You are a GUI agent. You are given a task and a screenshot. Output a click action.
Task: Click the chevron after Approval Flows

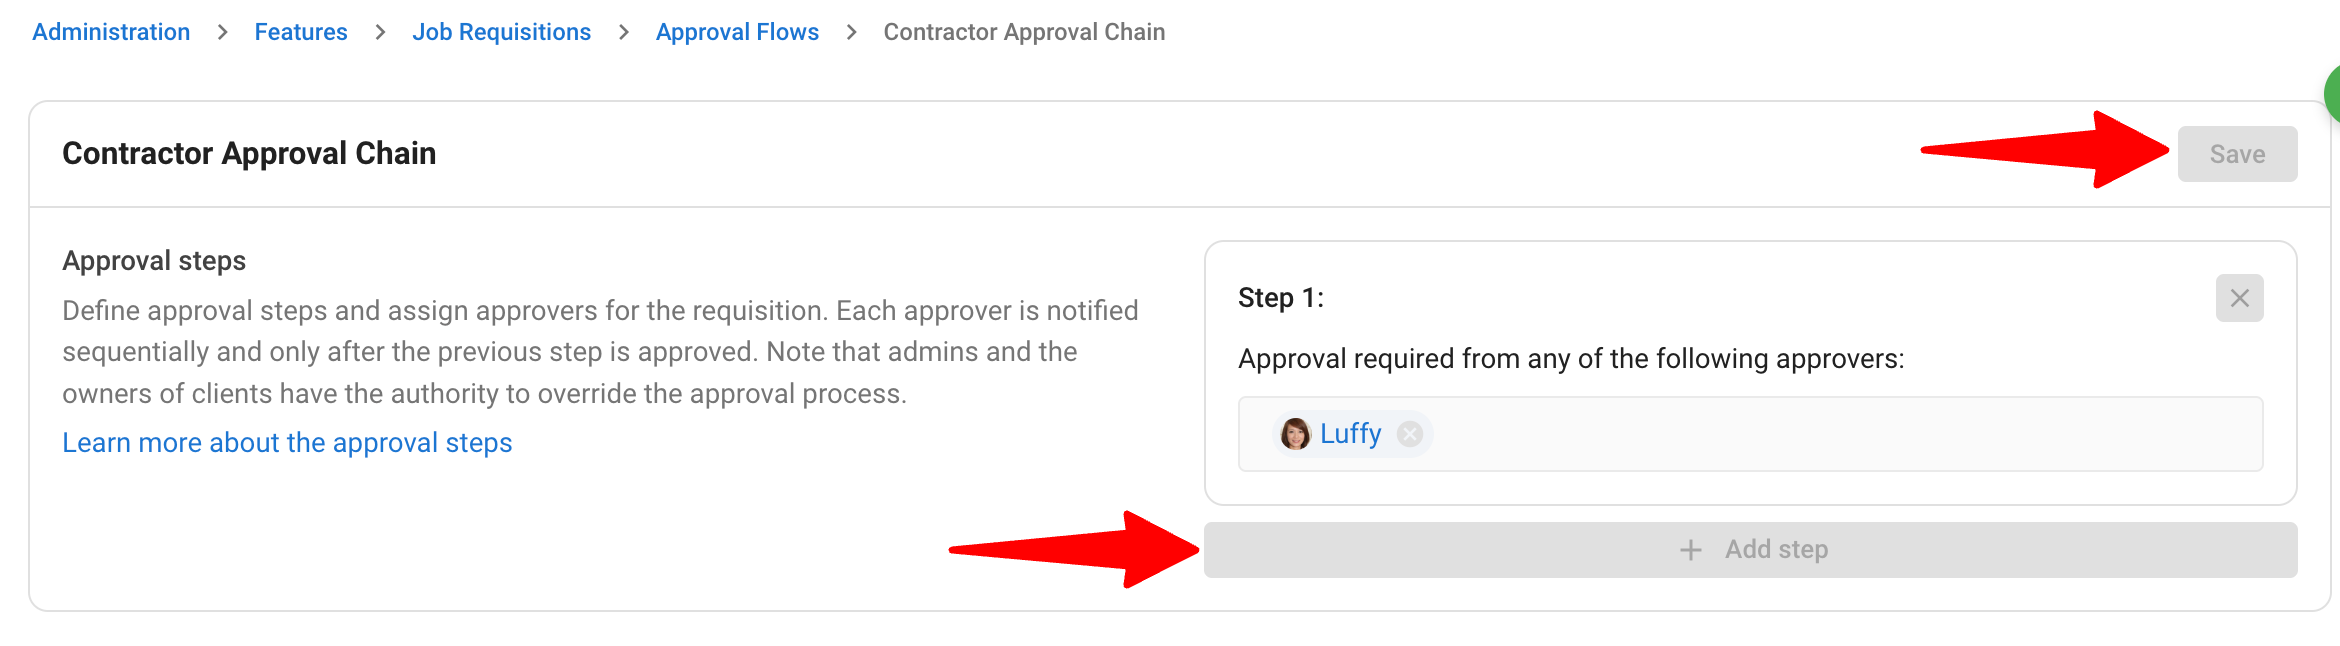coord(851,32)
